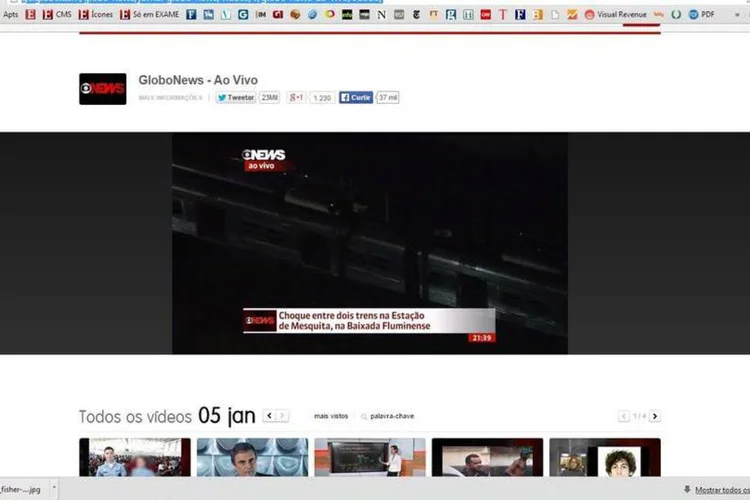
Task: Open the New York Times gothic T bookmark
Action: tap(416, 14)
